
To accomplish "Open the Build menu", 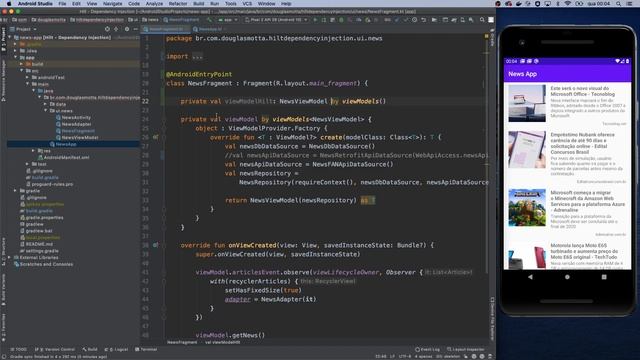I will [199, 4].
